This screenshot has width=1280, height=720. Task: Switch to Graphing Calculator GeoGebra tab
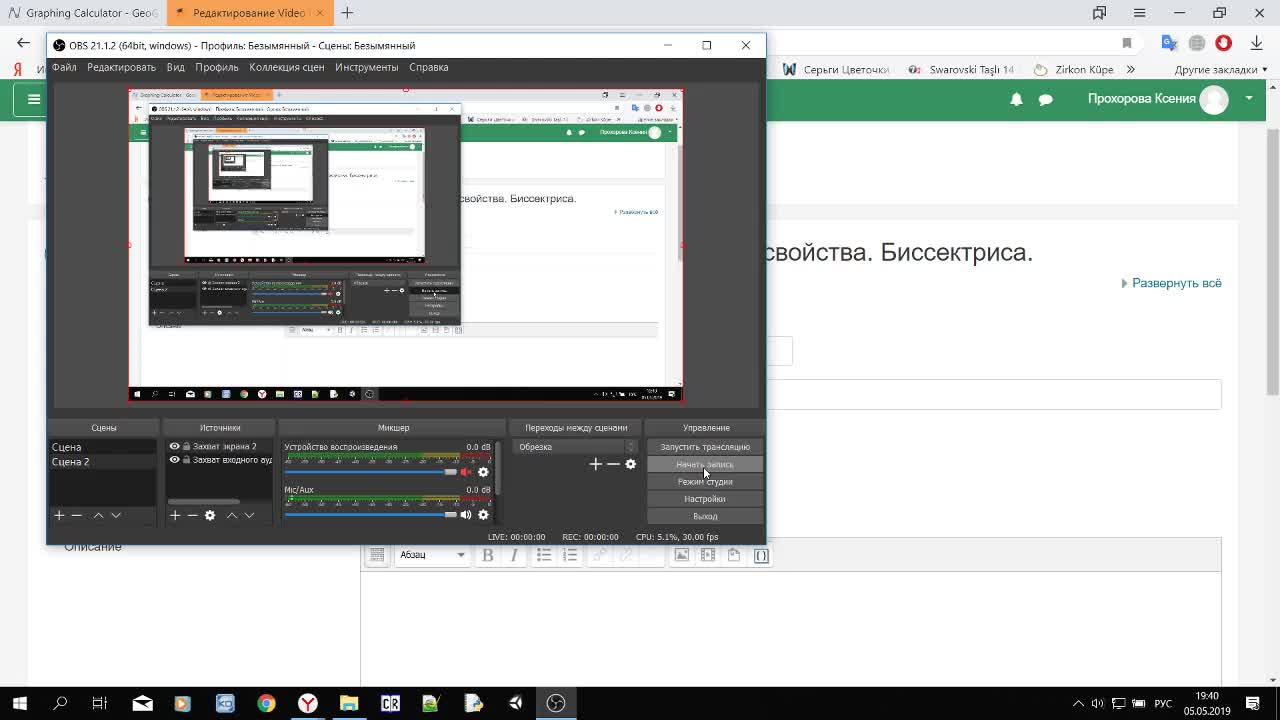click(x=83, y=13)
